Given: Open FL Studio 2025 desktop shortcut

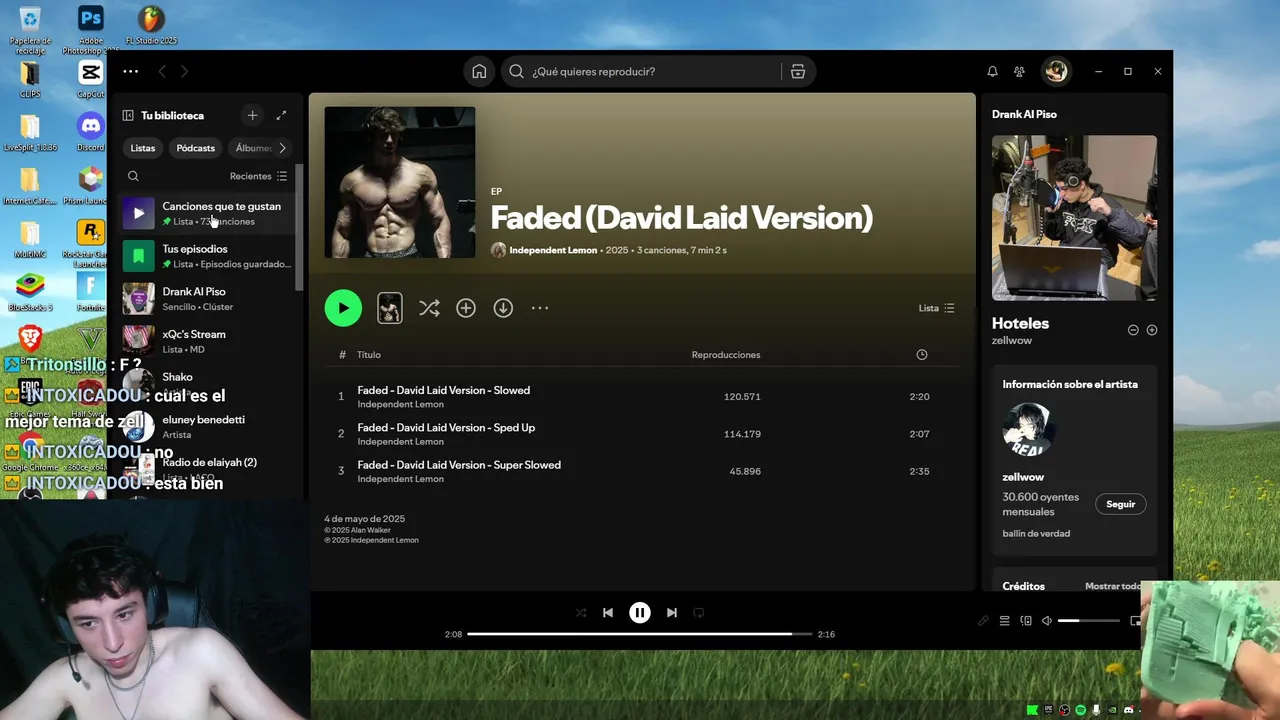Looking at the screenshot, I should coord(151,26).
